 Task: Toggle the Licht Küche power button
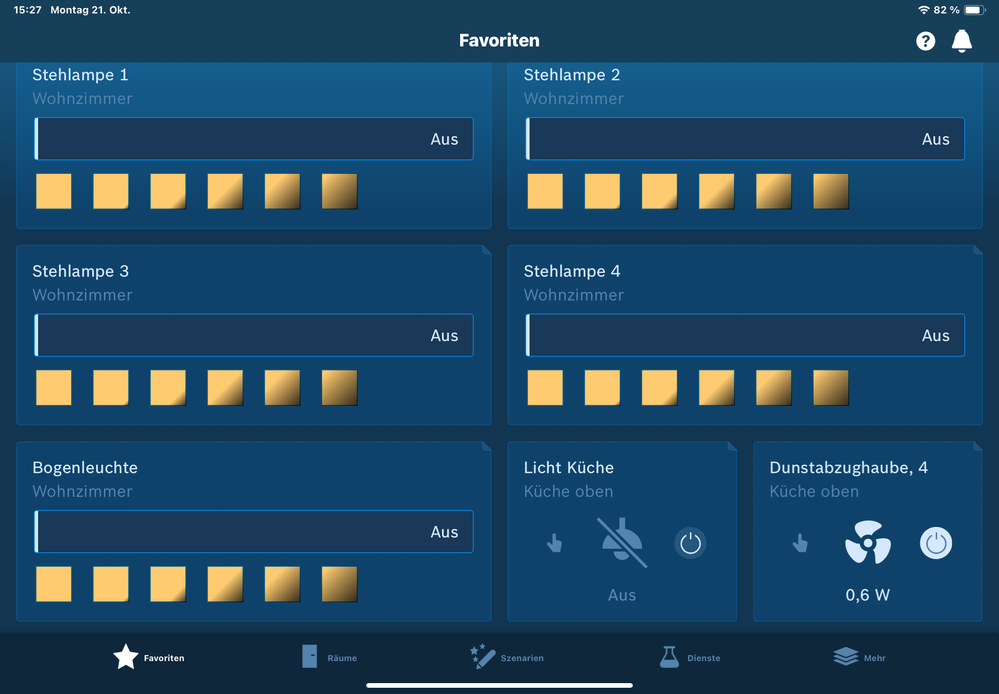click(x=690, y=543)
